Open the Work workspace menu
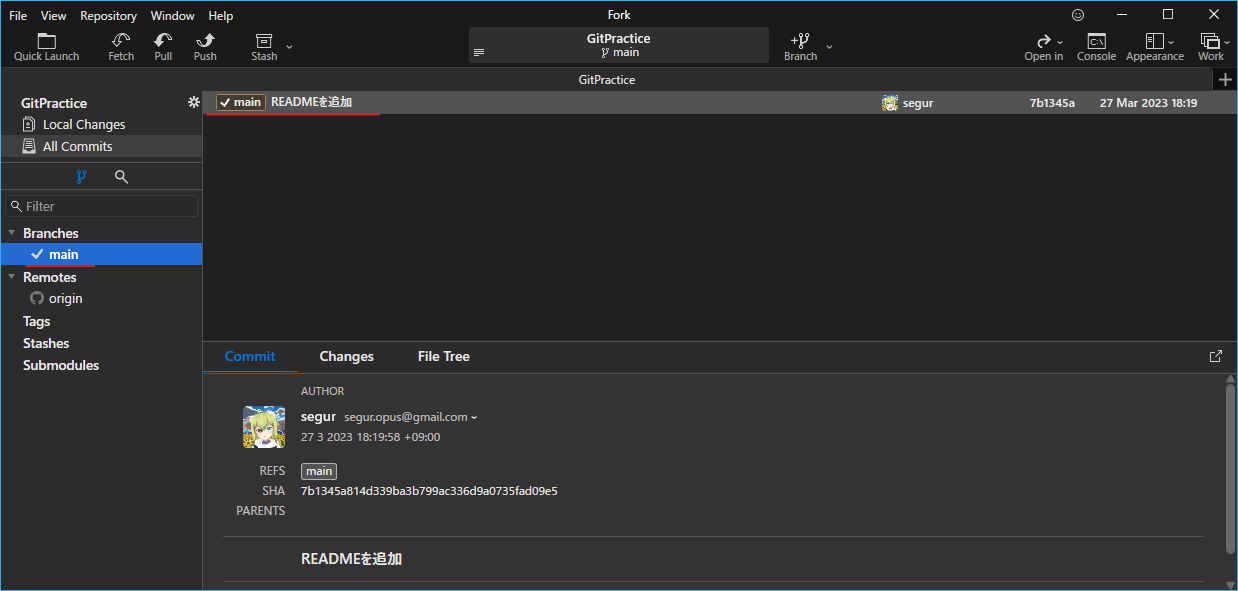This screenshot has width=1238, height=591. pos(1210,47)
